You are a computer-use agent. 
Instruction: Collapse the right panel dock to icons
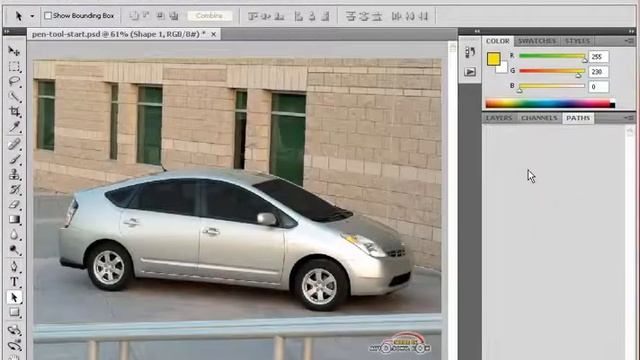click(631, 31)
